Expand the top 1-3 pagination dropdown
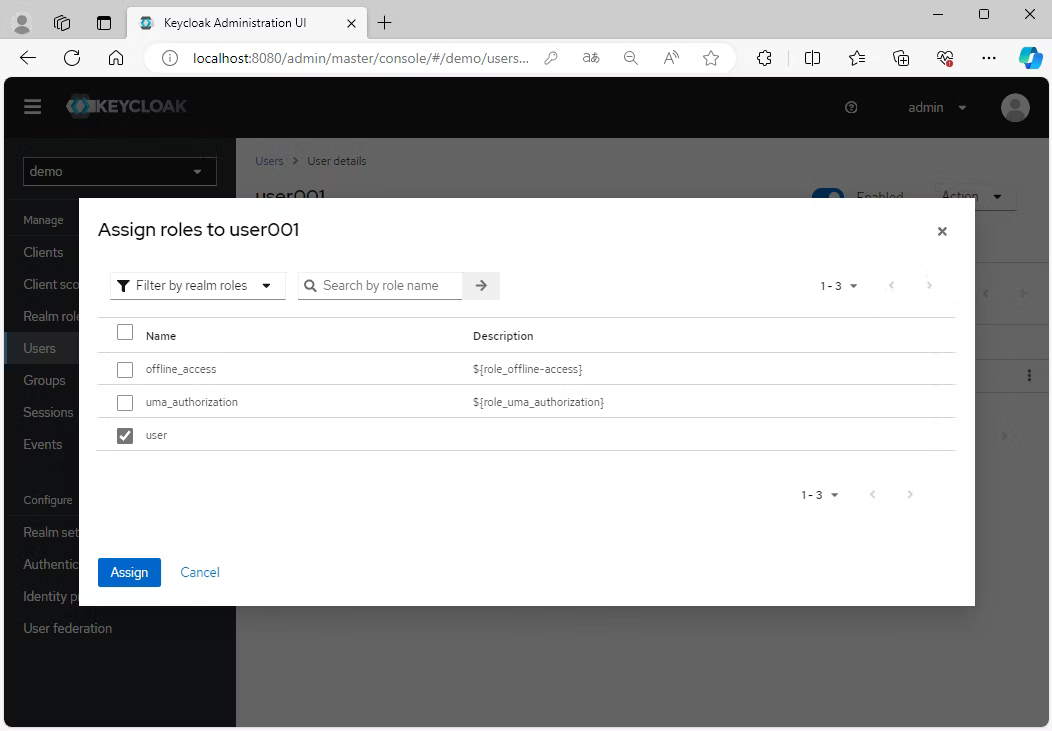This screenshot has height=731, width=1052. pos(839,286)
